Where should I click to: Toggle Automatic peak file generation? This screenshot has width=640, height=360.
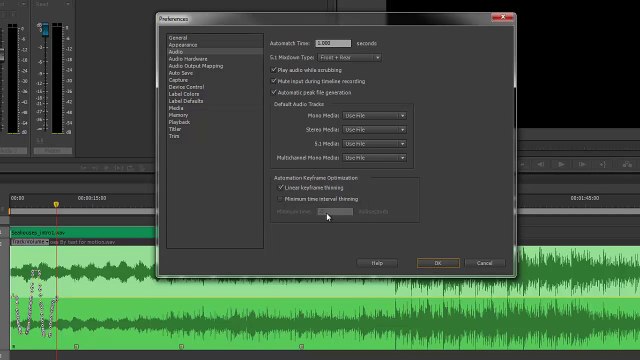coord(274,92)
